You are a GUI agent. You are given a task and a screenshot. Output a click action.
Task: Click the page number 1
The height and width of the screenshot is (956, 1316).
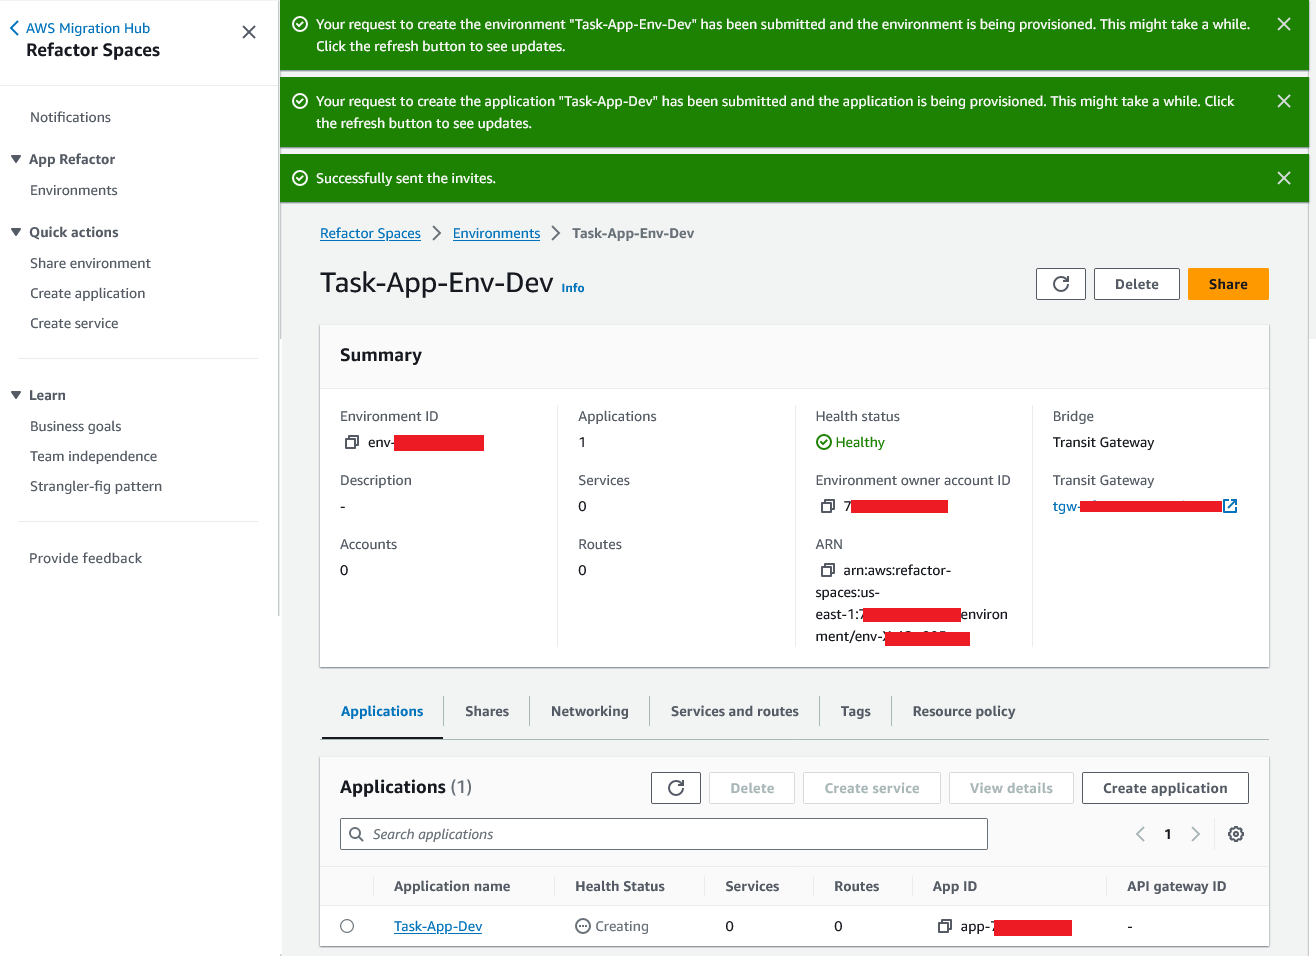[x=1168, y=834]
